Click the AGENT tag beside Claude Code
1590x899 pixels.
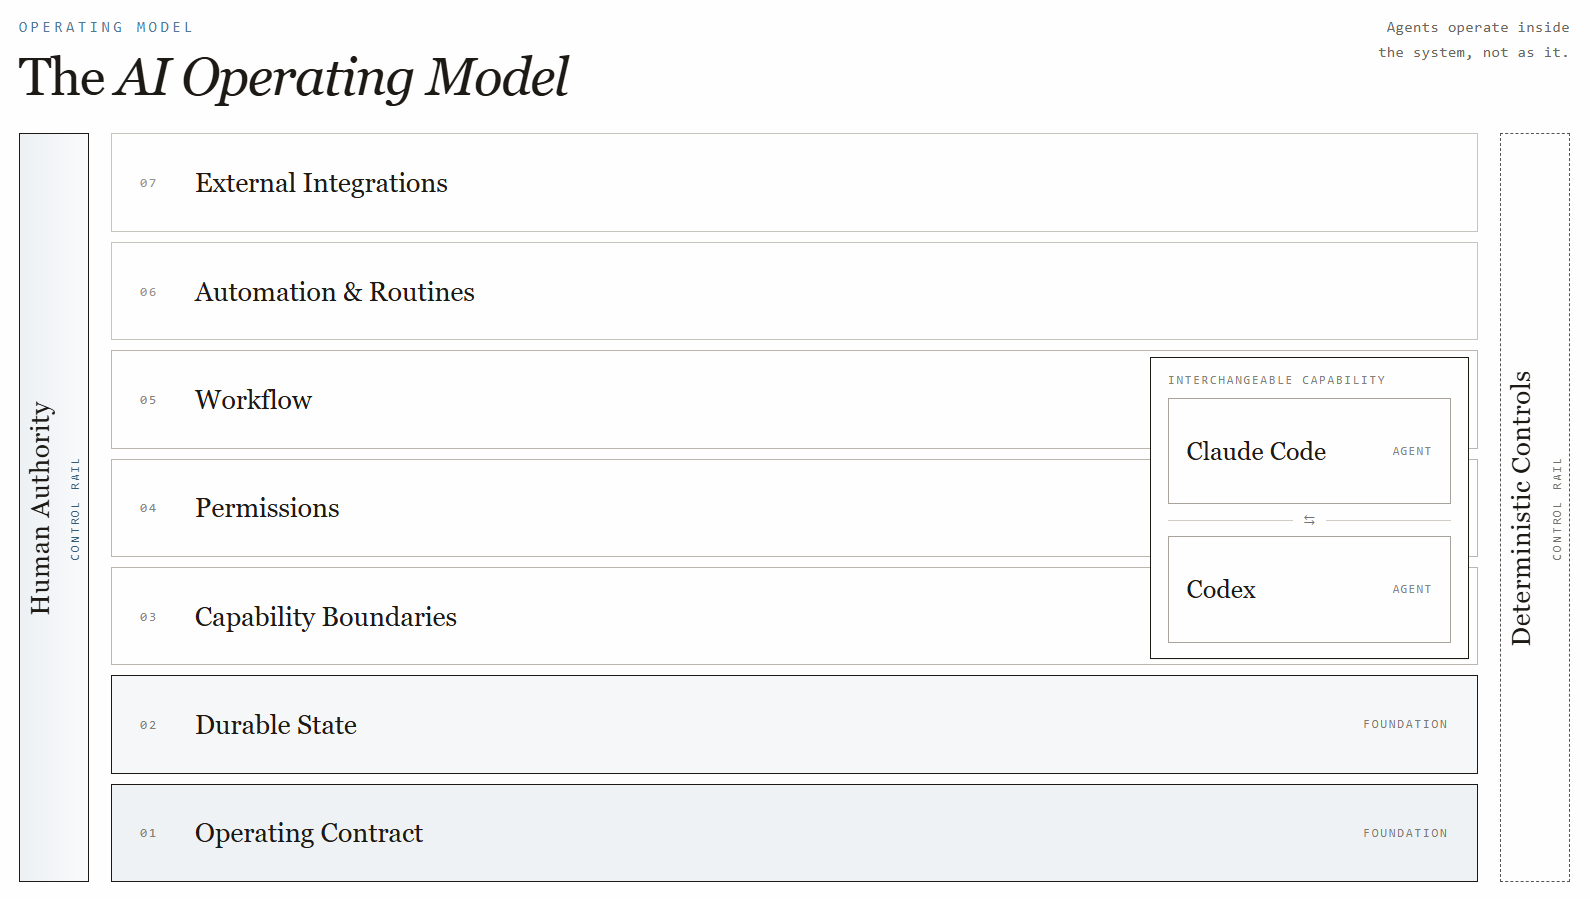point(1412,452)
